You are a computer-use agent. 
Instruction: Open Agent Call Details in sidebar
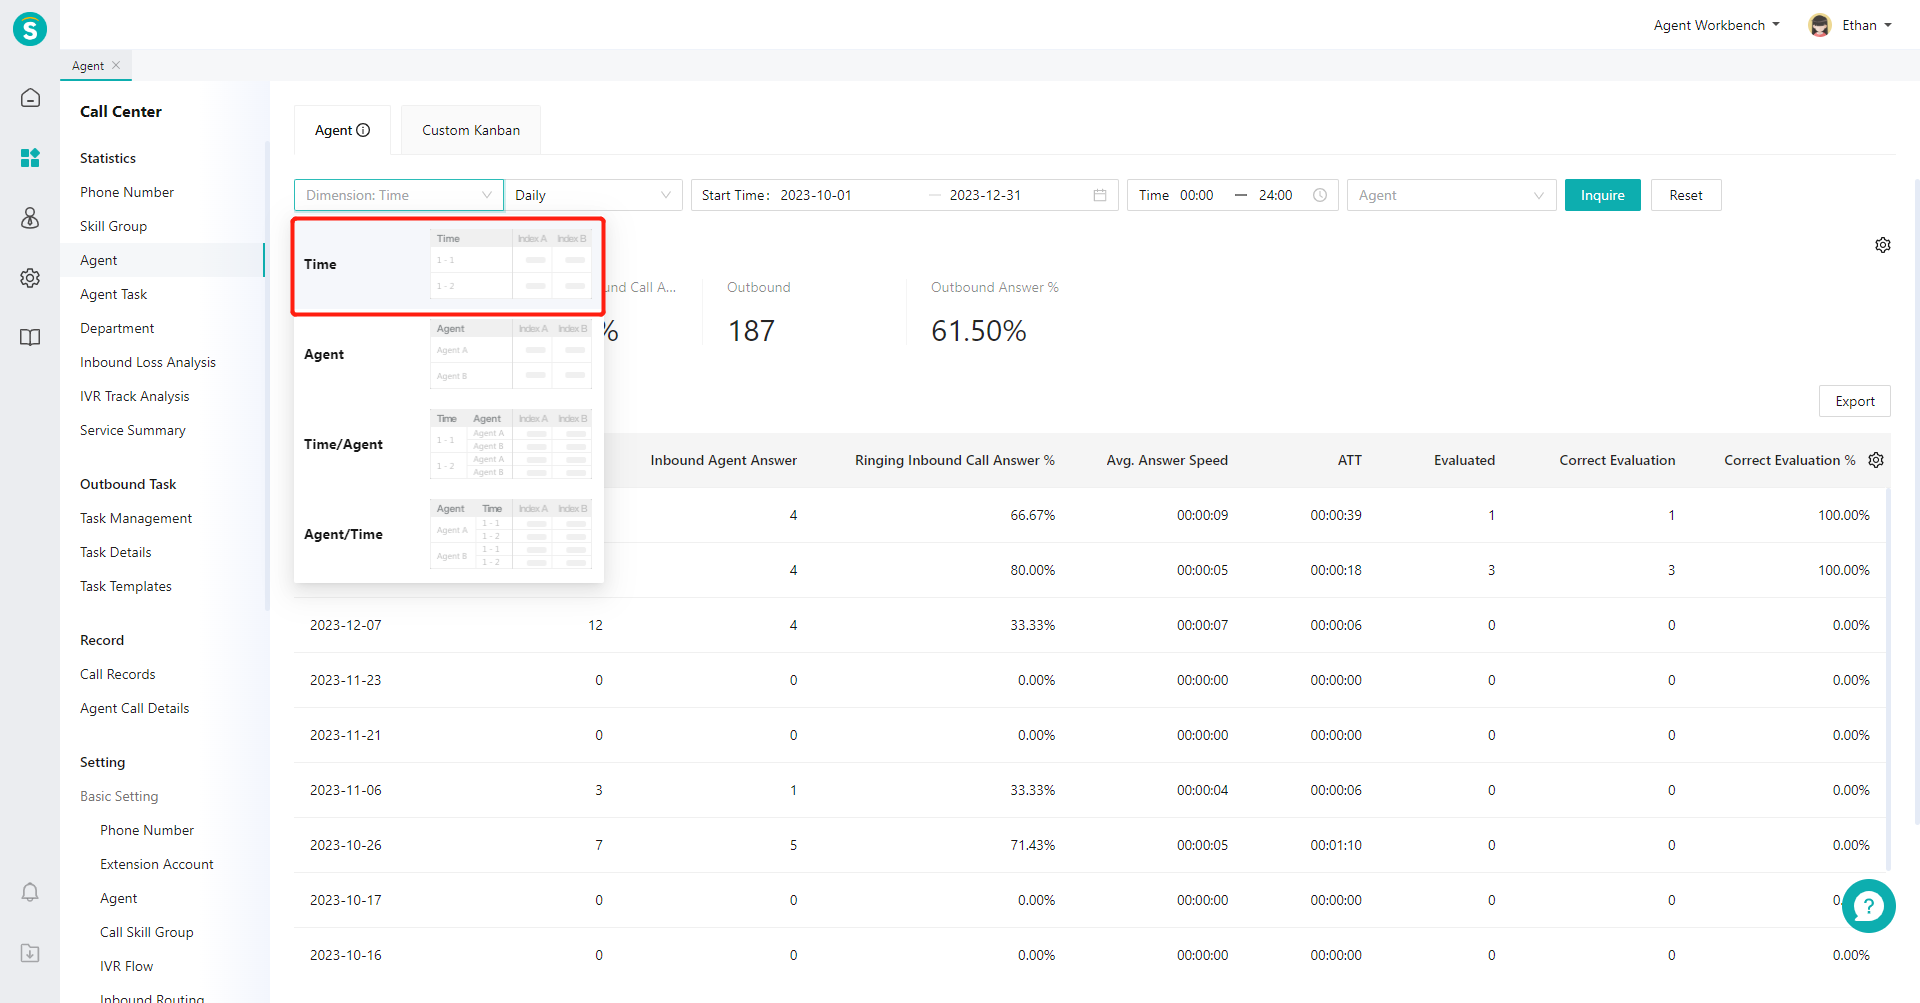pos(135,708)
